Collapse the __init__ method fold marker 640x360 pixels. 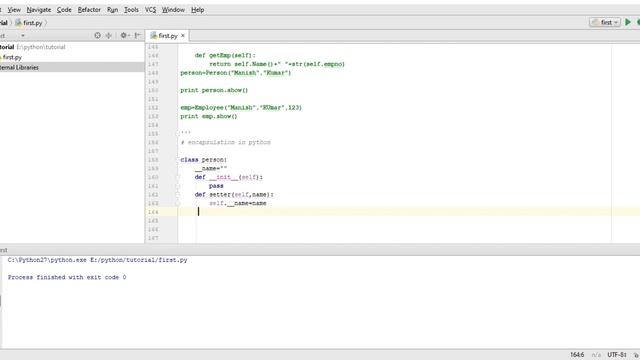pyautogui.click(x=178, y=177)
